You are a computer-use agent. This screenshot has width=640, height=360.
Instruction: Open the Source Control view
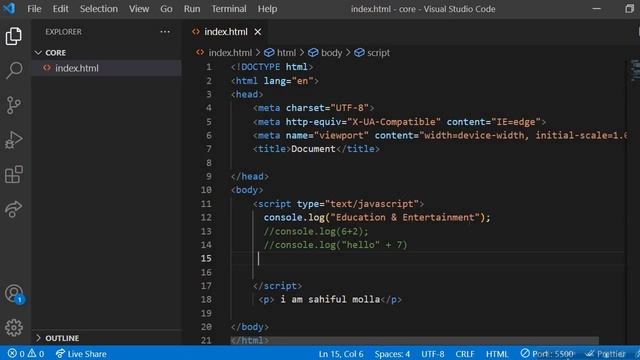(14, 105)
